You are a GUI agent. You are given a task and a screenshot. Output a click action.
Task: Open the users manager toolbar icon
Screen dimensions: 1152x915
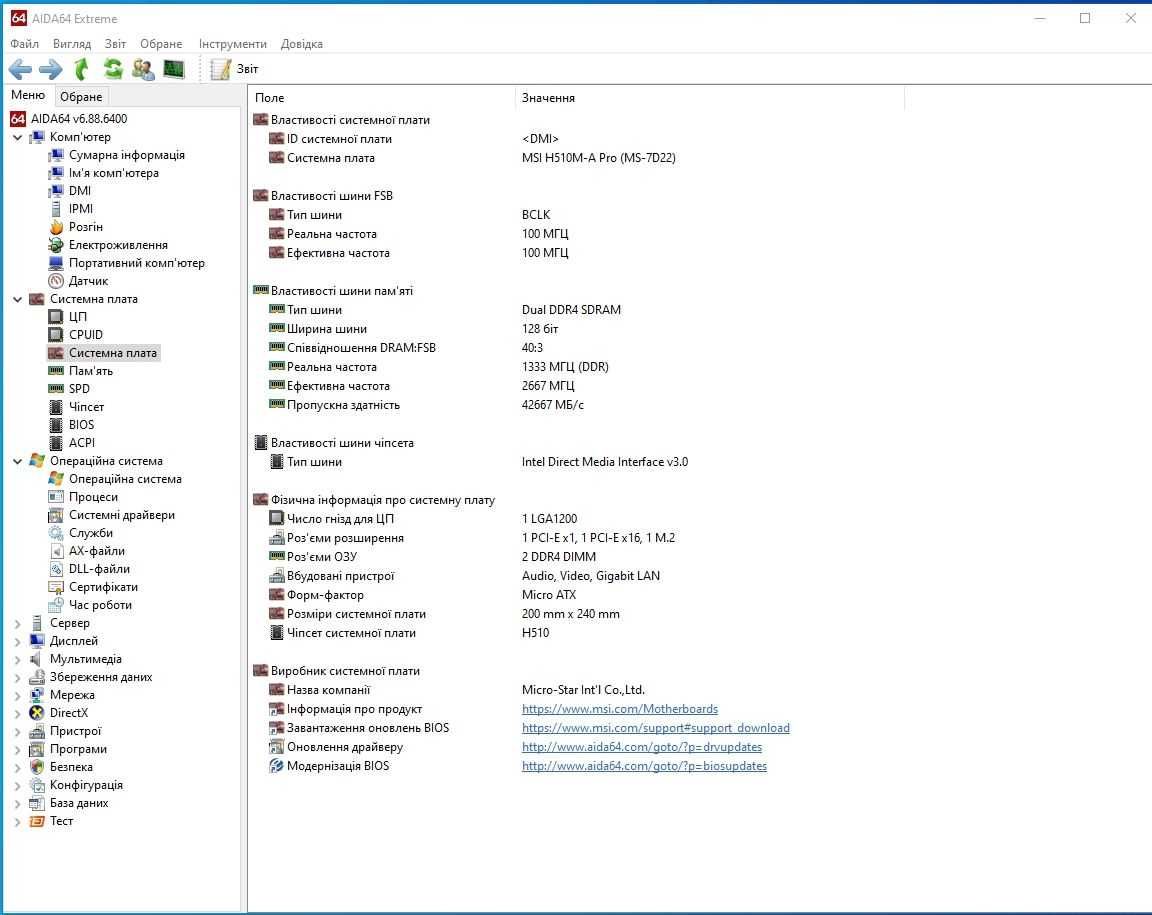[x=143, y=69]
